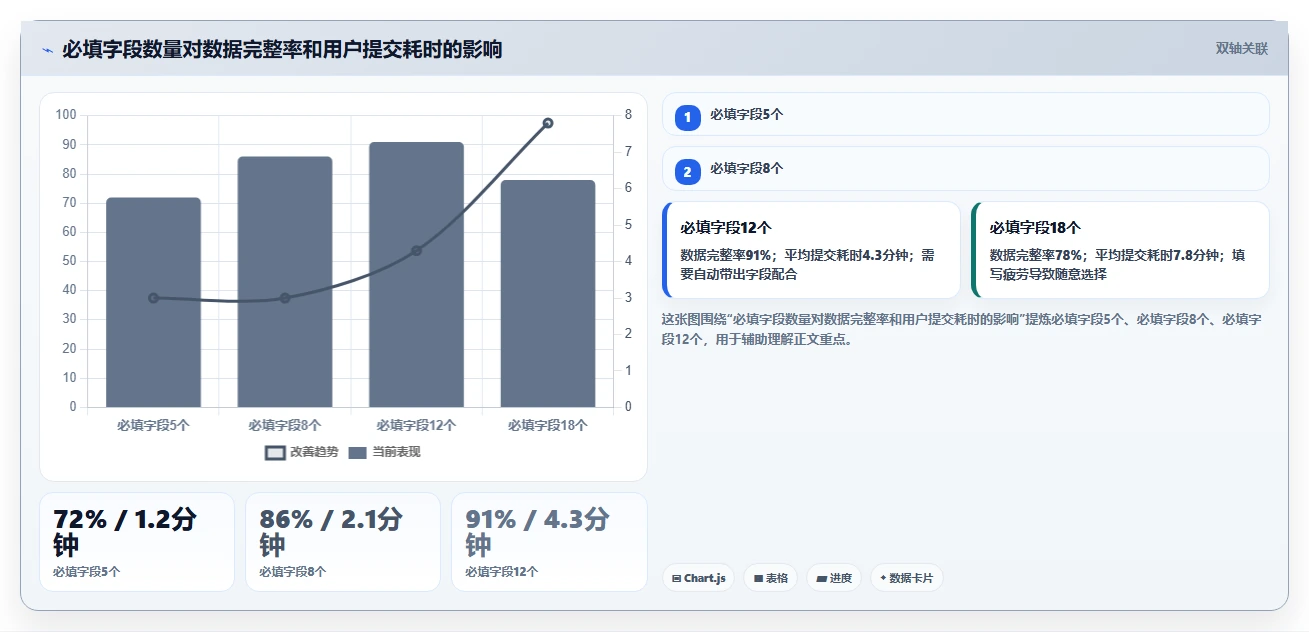Click the 进度 tag
This screenshot has width=1309, height=632.
(x=833, y=578)
